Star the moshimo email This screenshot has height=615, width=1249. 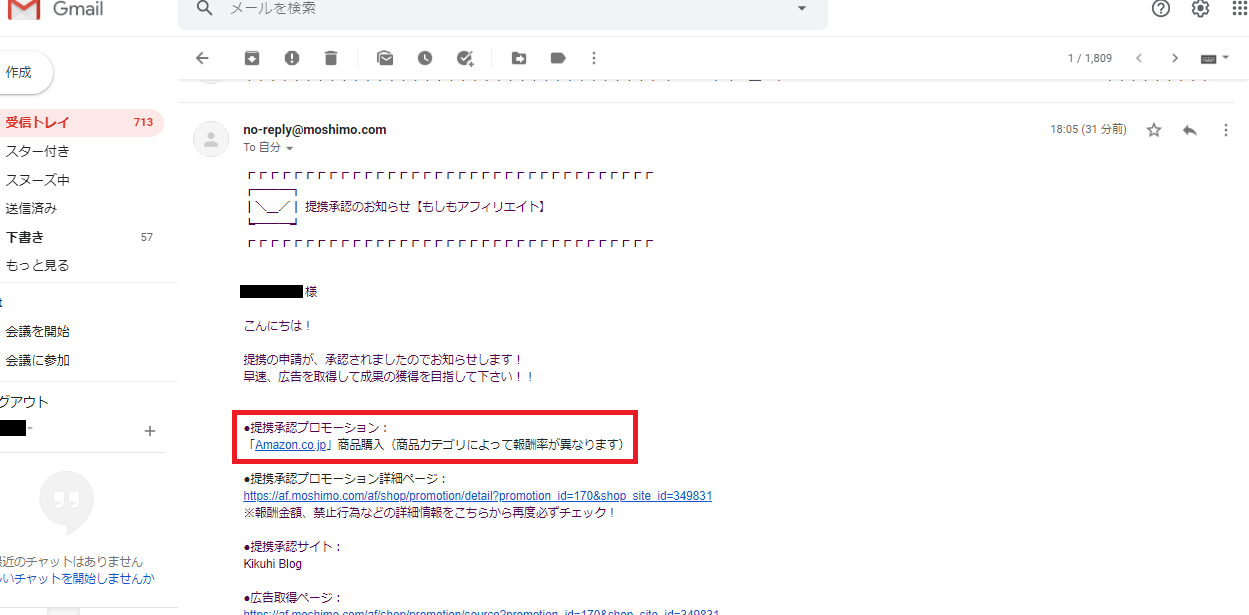pyautogui.click(x=1154, y=130)
